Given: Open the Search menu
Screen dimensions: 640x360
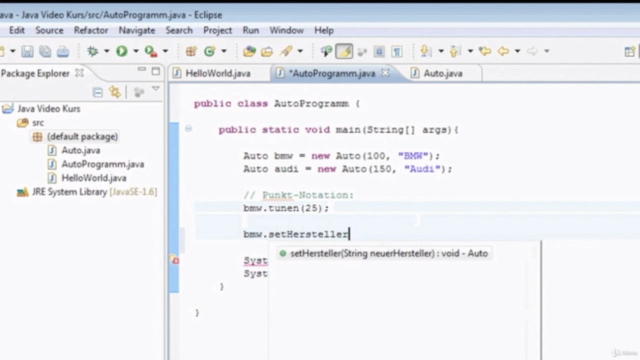Looking at the screenshot, I should tap(179, 30).
